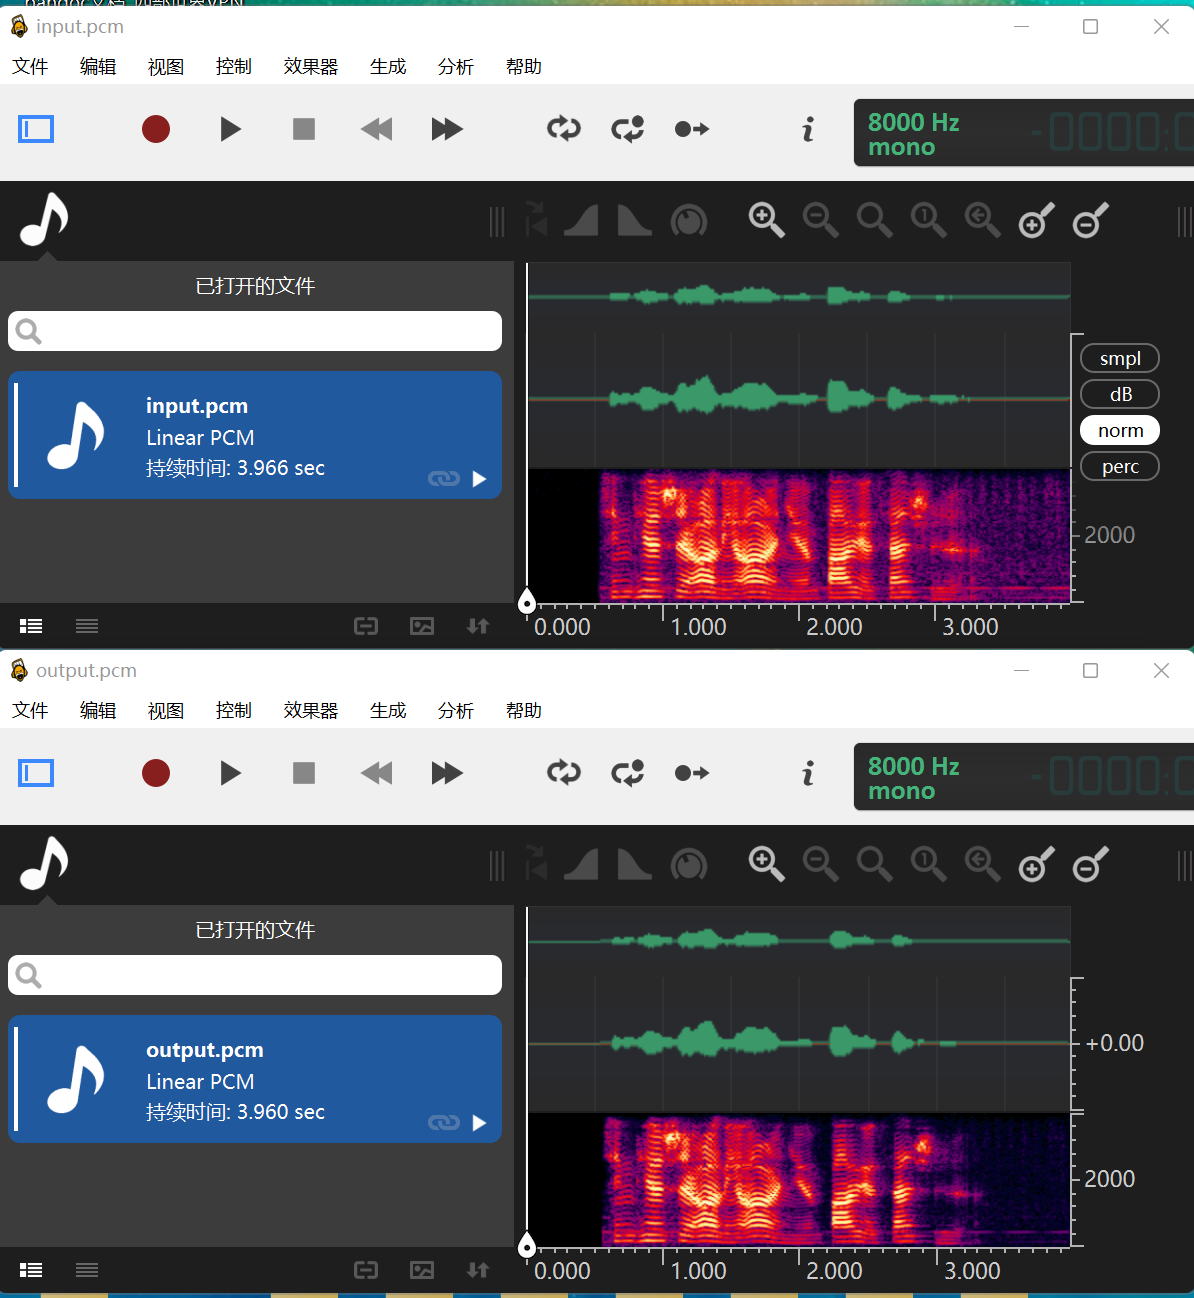The width and height of the screenshot is (1194, 1298).
Task: Click playhead marker at 0.000 in input.pcm timeline
Action: 527,601
